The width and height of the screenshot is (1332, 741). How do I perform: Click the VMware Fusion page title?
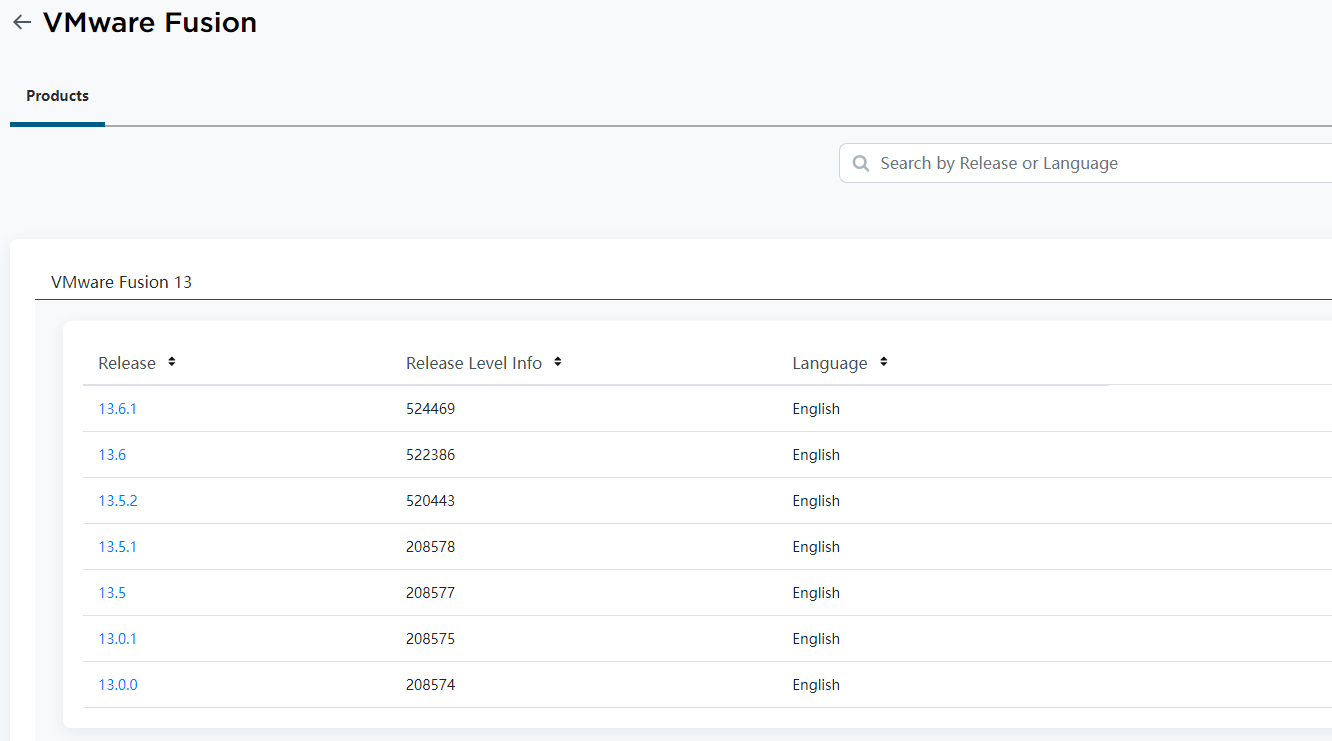[150, 22]
